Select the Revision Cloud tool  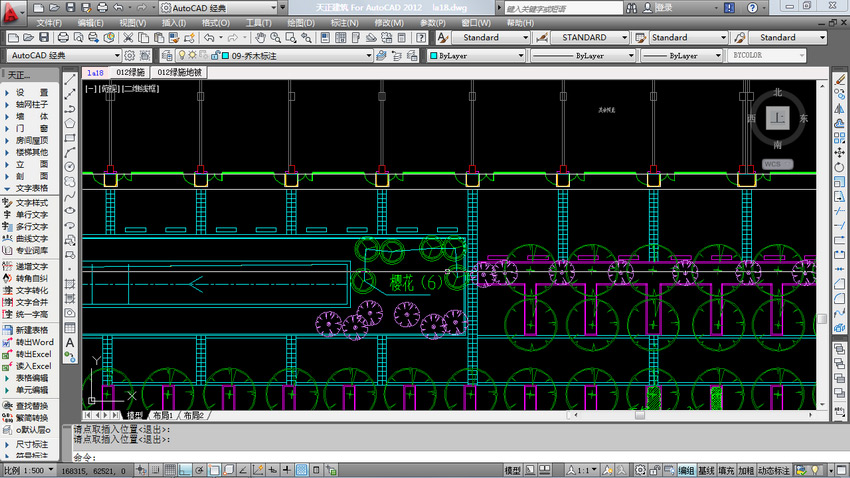tap(70, 182)
